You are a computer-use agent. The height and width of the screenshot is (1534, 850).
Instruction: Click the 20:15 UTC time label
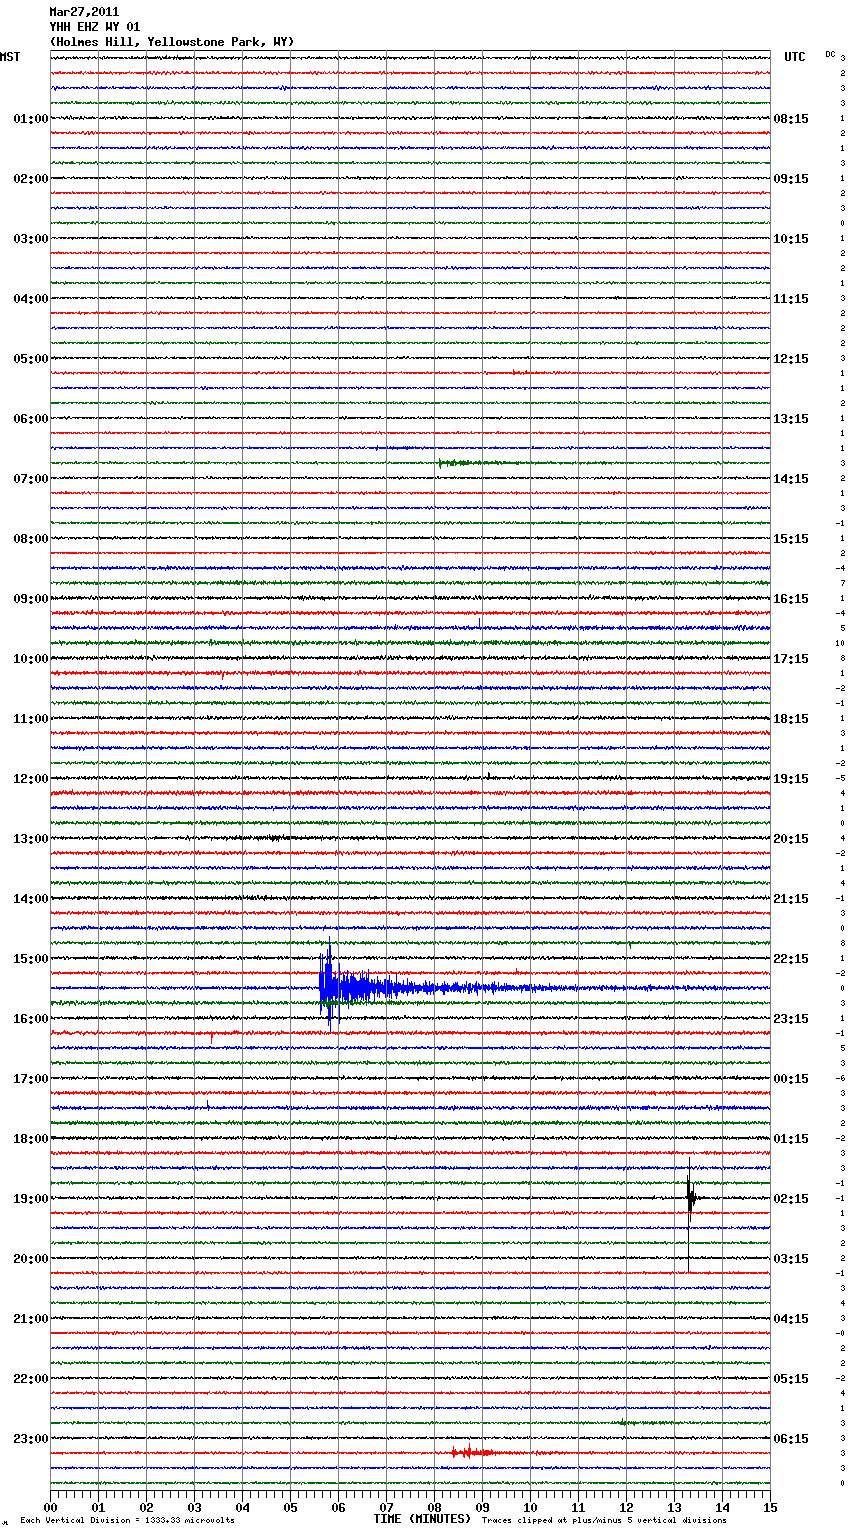coord(791,839)
